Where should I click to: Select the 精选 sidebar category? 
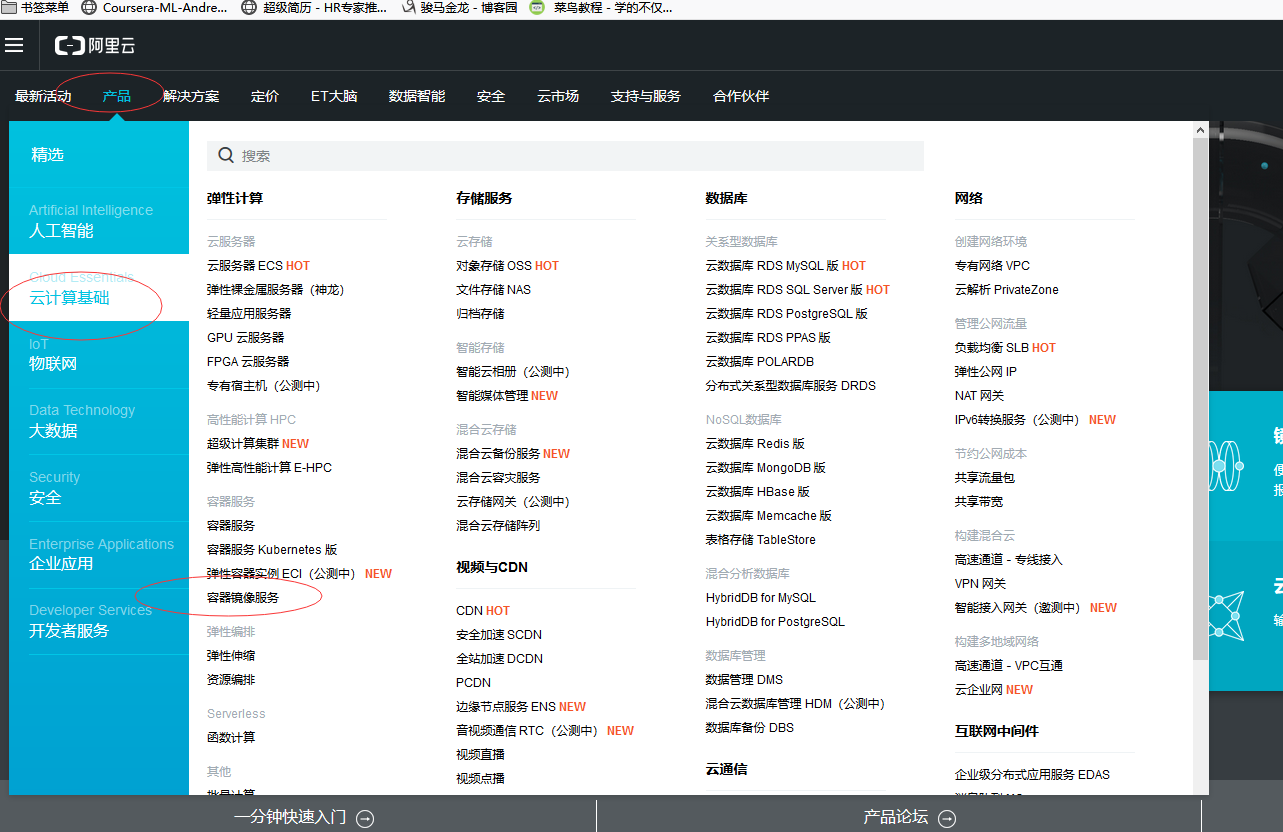(x=99, y=154)
